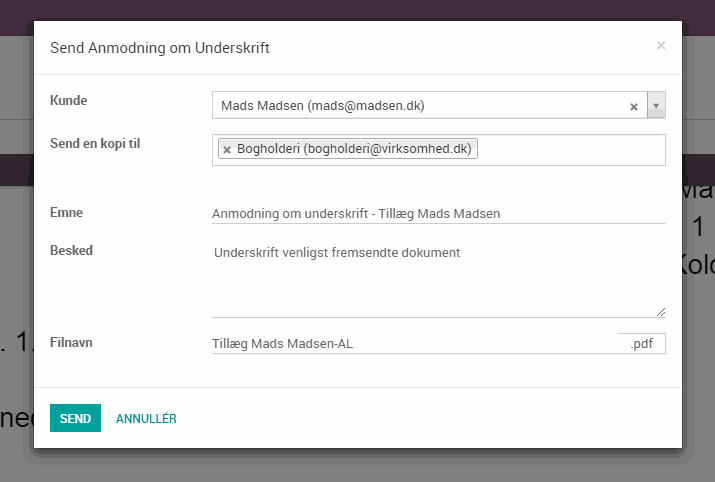Click the Send en kopi til label

95,143
